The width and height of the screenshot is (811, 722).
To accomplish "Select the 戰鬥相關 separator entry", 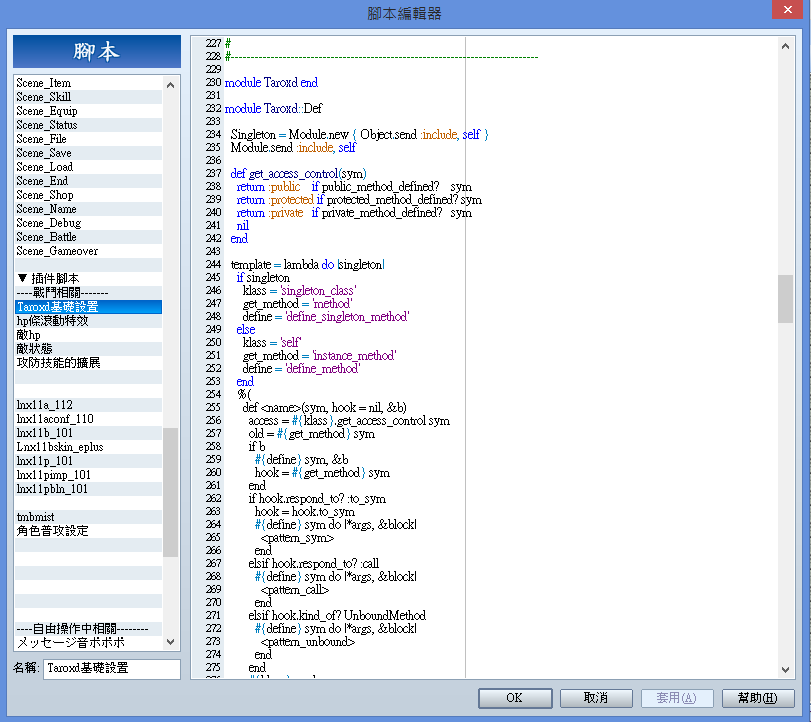I will coord(88,293).
